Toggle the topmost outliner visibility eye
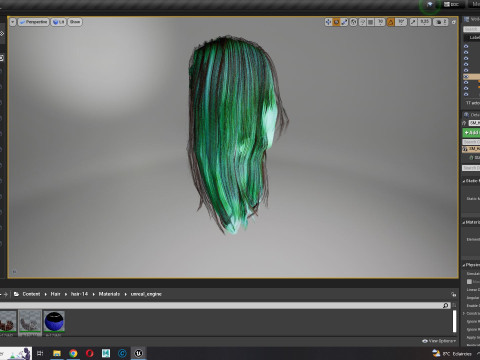 point(466,46)
